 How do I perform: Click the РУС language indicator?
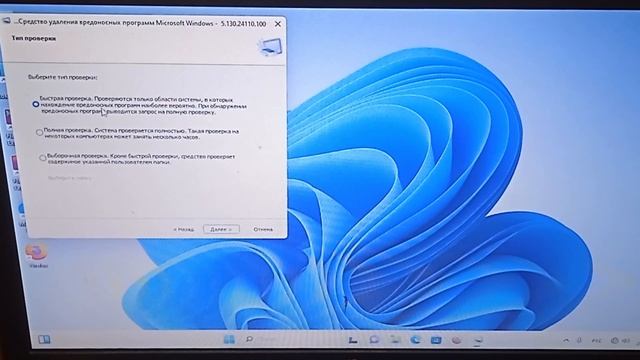[x=596, y=340]
